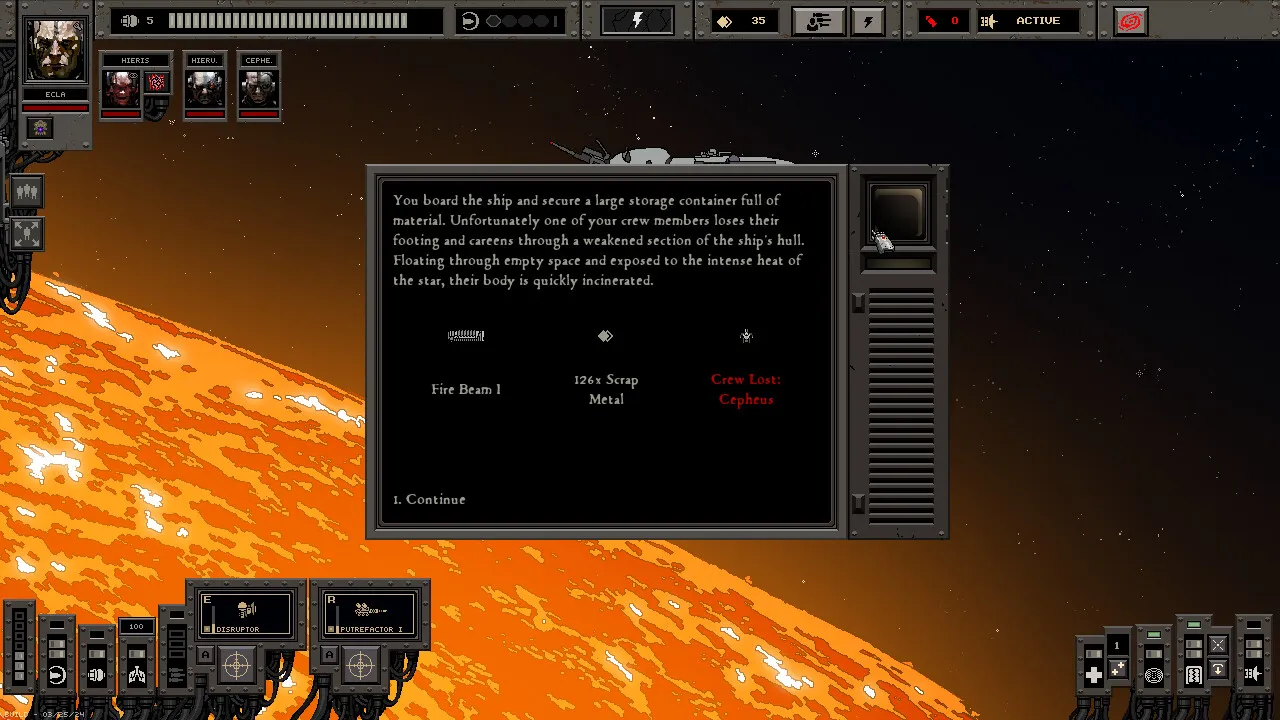Click the white cross icon in bottom-right panel
Image resolution: width=1280 pixels, height=720 pixels.
pyautogui.click(x=1094, y=674)
